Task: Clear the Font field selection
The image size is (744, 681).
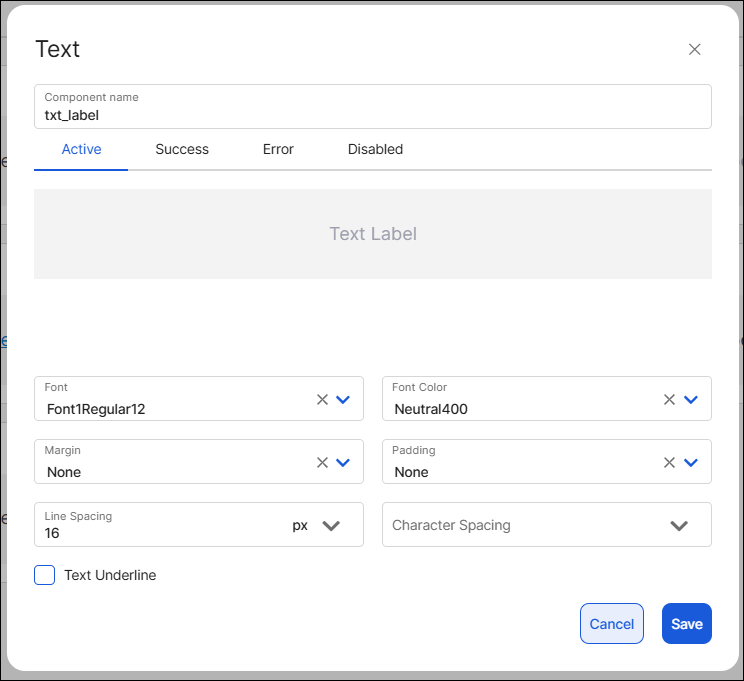Action: coord(322,399)
